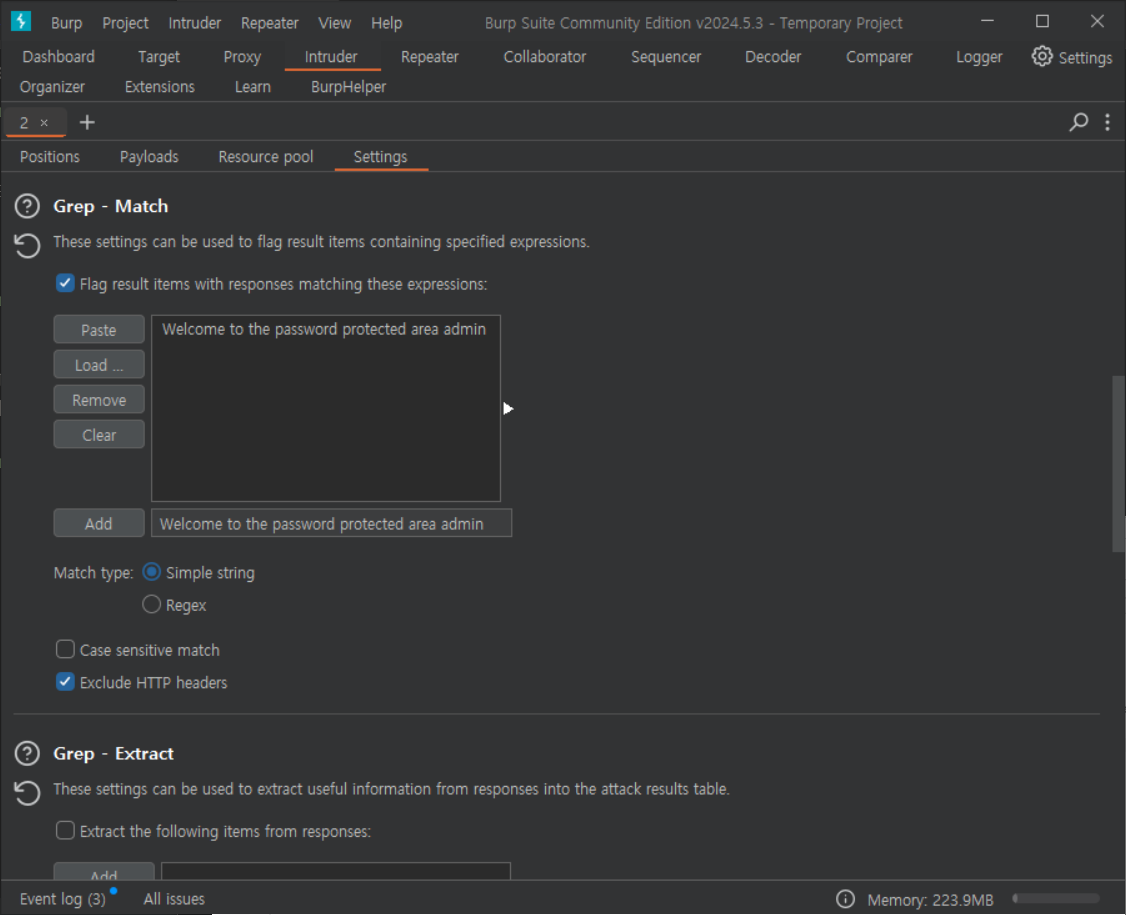Open the Positions sub-tab
The image size is (1126, 915).
coord(50,157)
